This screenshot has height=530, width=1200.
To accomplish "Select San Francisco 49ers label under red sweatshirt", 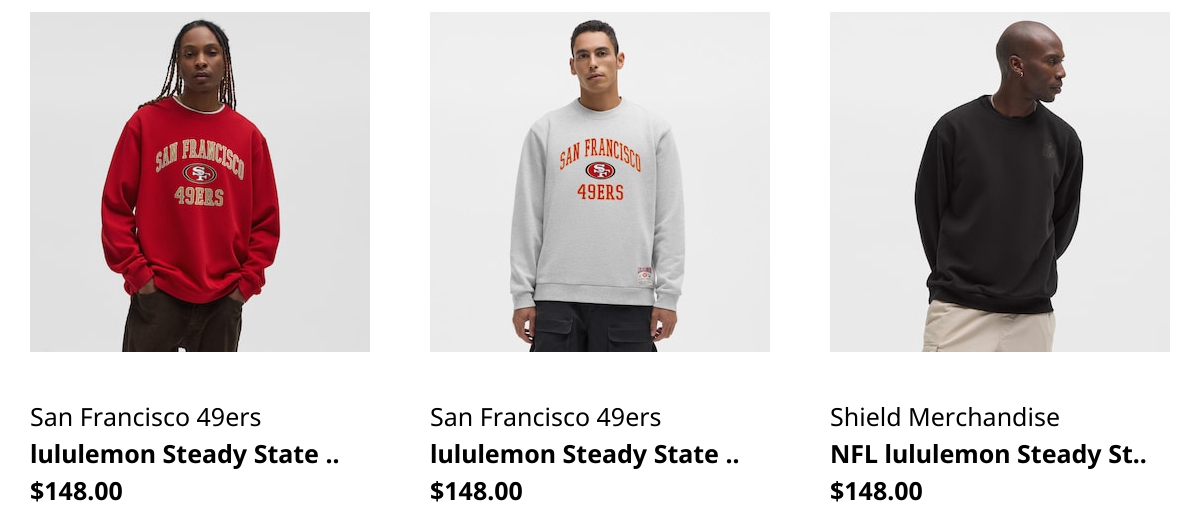I will 146,417.
